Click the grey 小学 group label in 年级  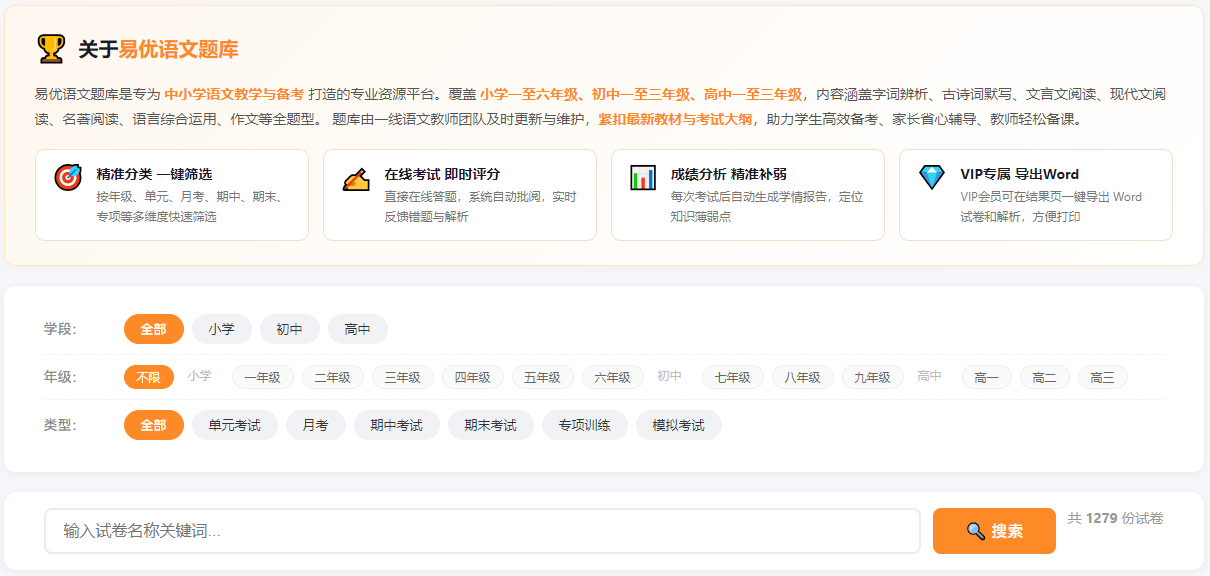(200, 376)
